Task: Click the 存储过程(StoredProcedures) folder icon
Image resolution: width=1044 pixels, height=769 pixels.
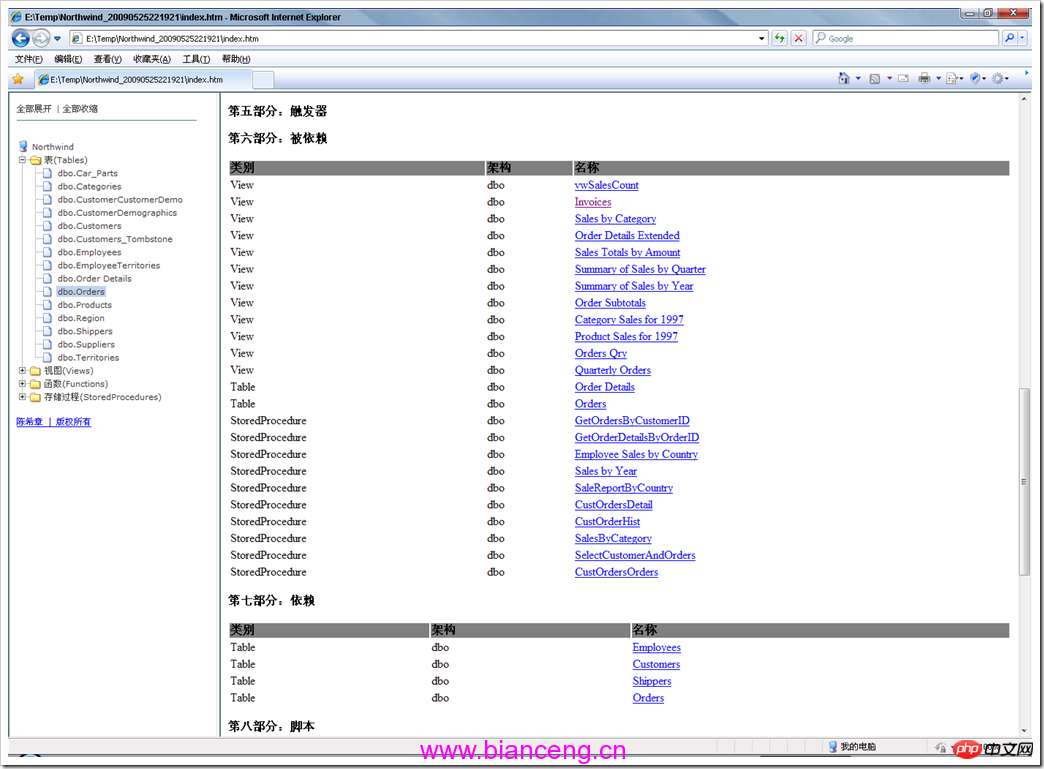Action: tap(35, 397)
